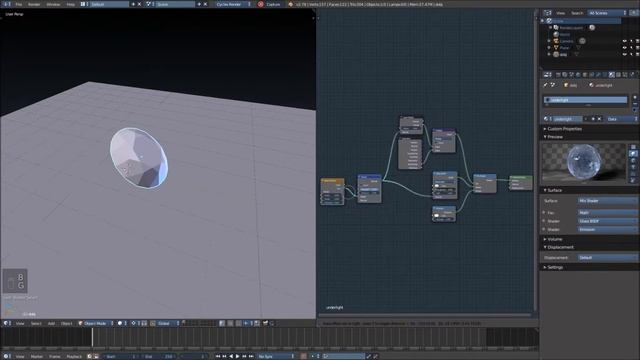This screenshot has width=640, height=360.
Task: Toggle visibility eye for Plane
Action: tap(624, 47)
